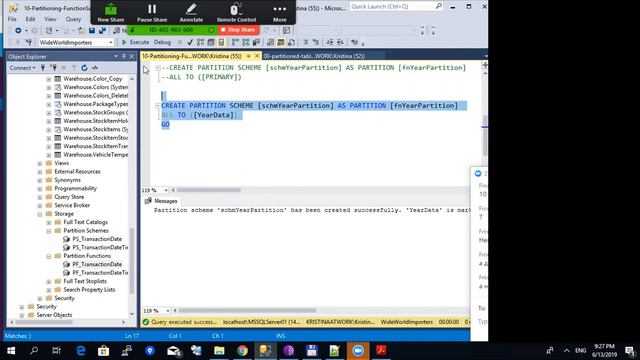Screen dimensions: 640x360
Task: Click the Disconnect plug icon in Object Explorer
Action: [x=53, y=68]
